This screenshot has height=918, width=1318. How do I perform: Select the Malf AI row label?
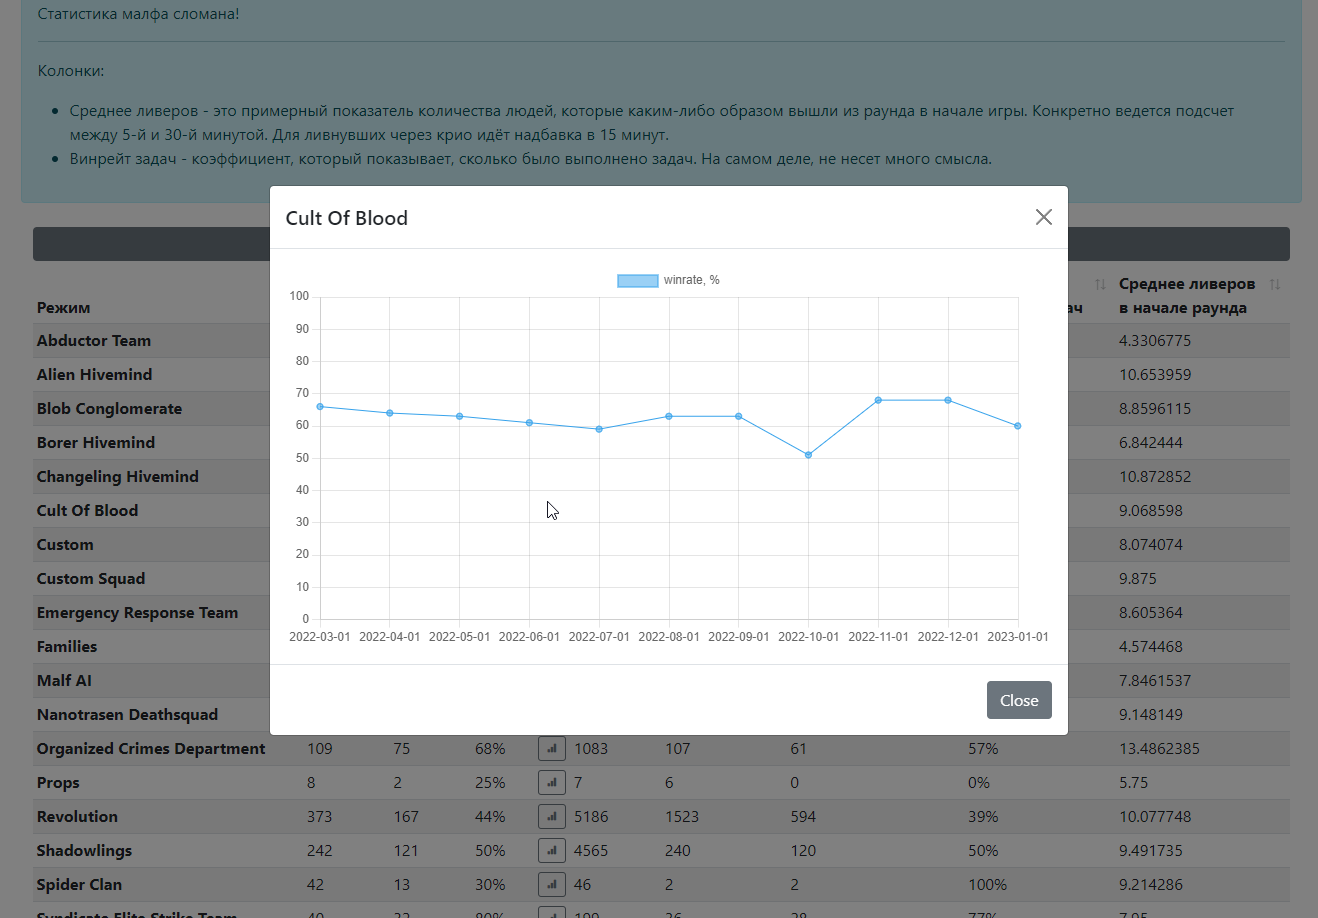click(x=64, y=680)
